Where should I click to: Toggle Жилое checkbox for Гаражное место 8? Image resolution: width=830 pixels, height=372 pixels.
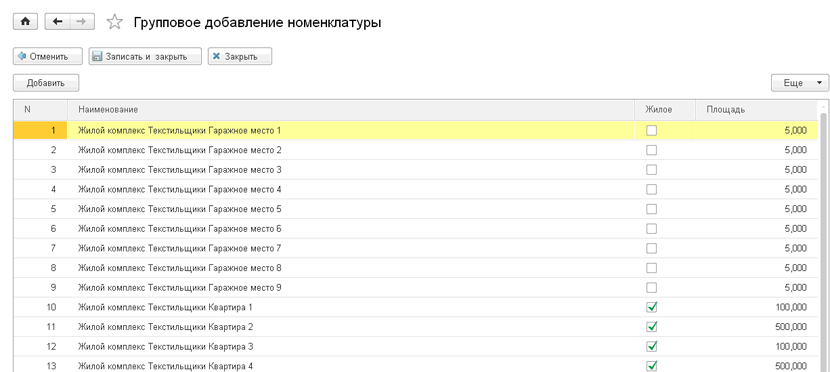(652, 268)
